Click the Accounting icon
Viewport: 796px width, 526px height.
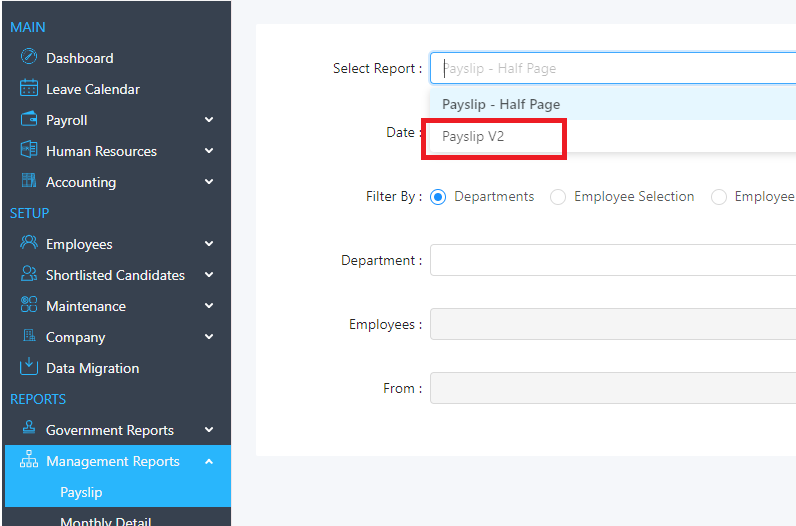pyautogui.click(x=29, y=180)
